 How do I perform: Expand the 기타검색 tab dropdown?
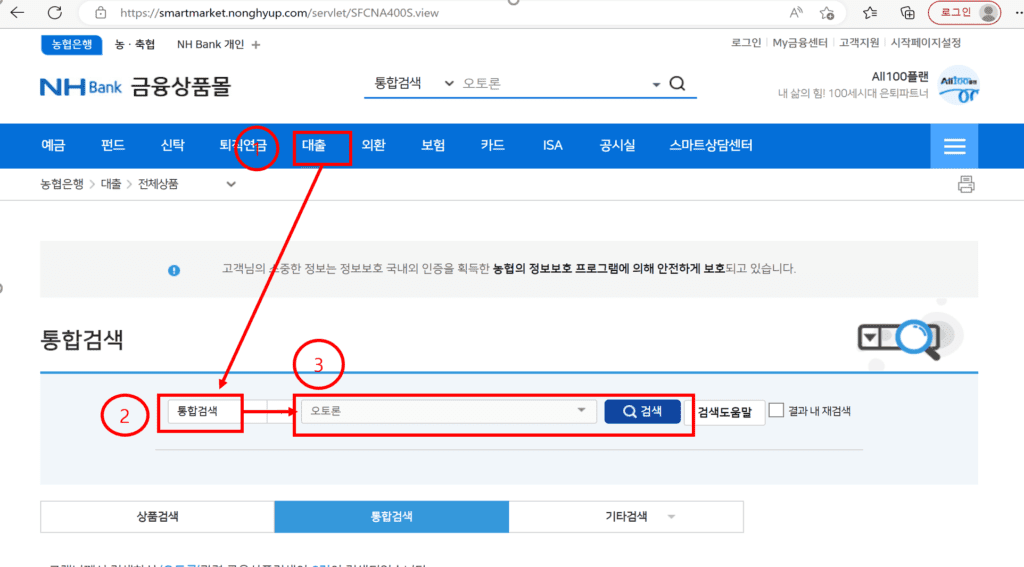pyautogui.click(x=671, y=517)
